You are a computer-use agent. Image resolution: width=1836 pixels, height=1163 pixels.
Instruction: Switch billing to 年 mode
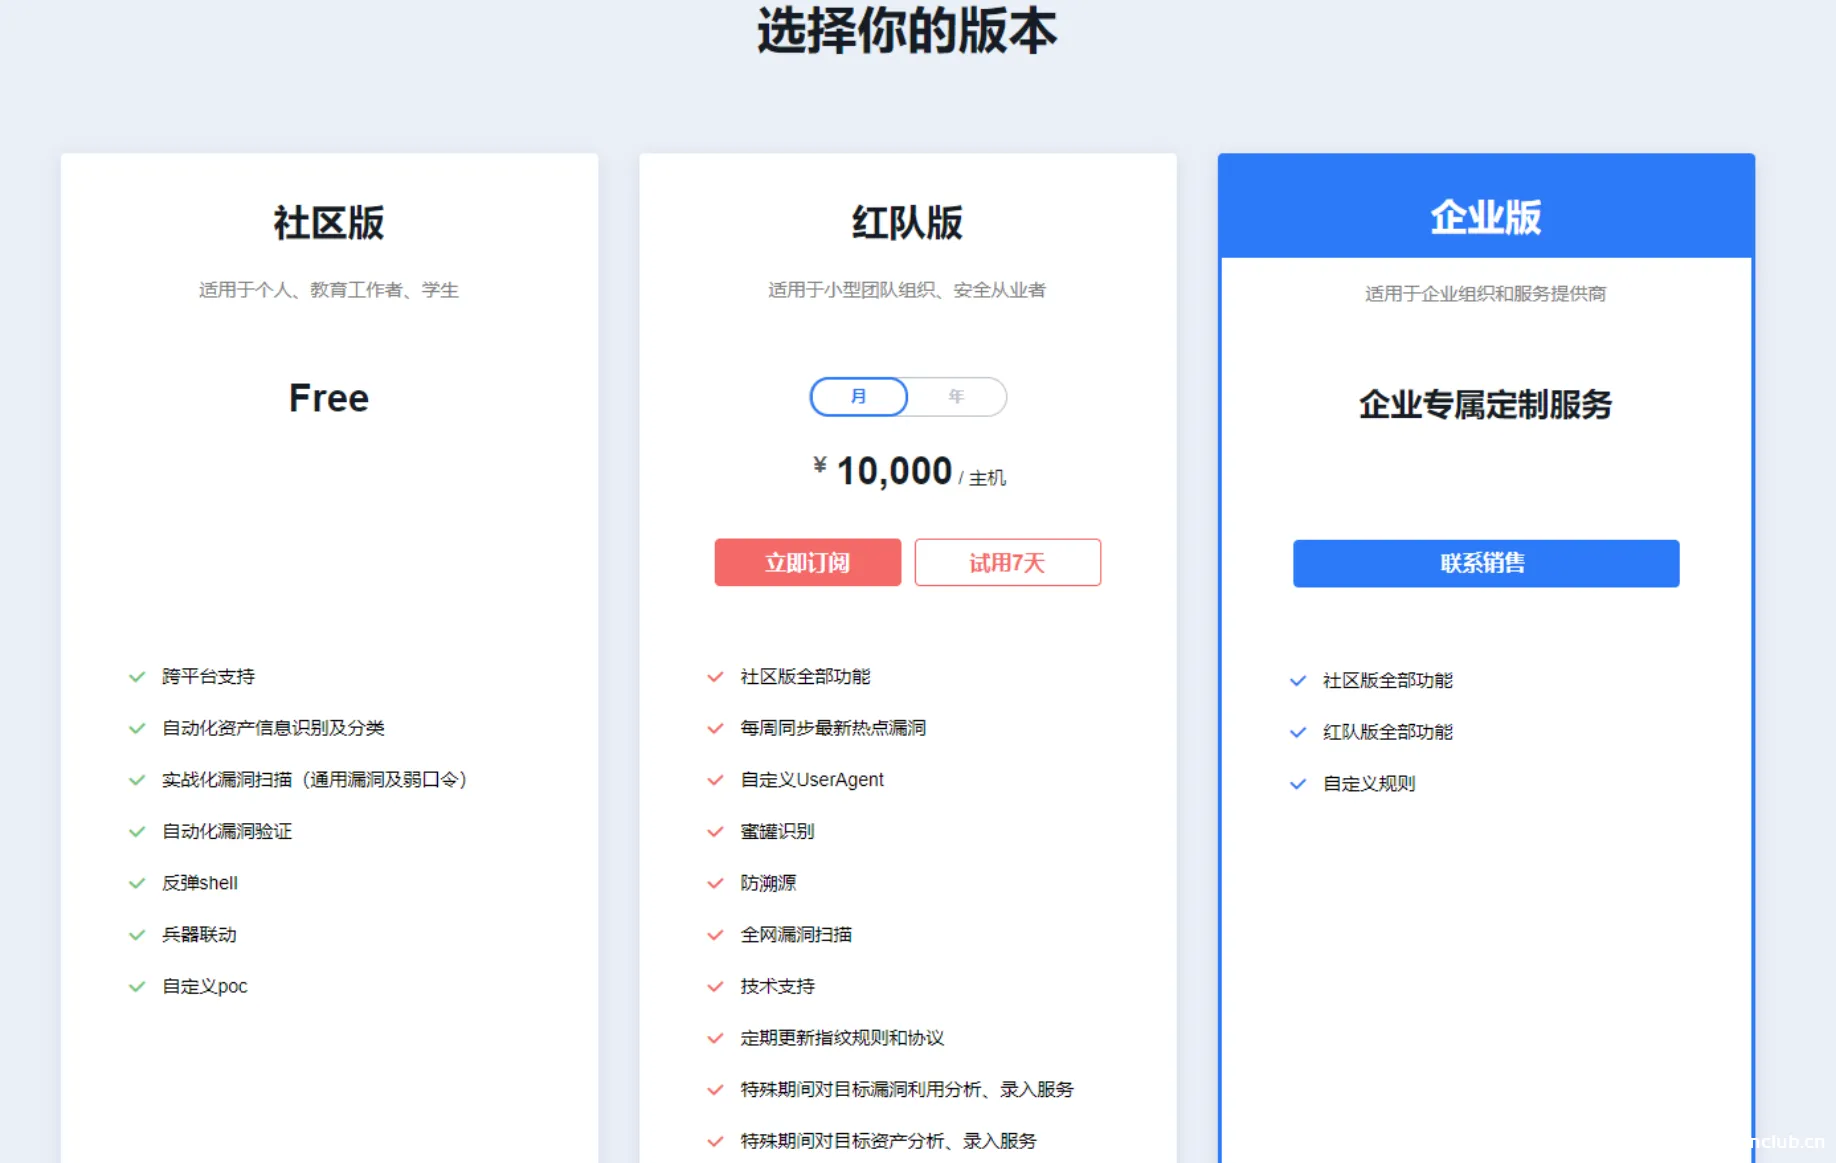pyautogui.click(x=956, y=396)
